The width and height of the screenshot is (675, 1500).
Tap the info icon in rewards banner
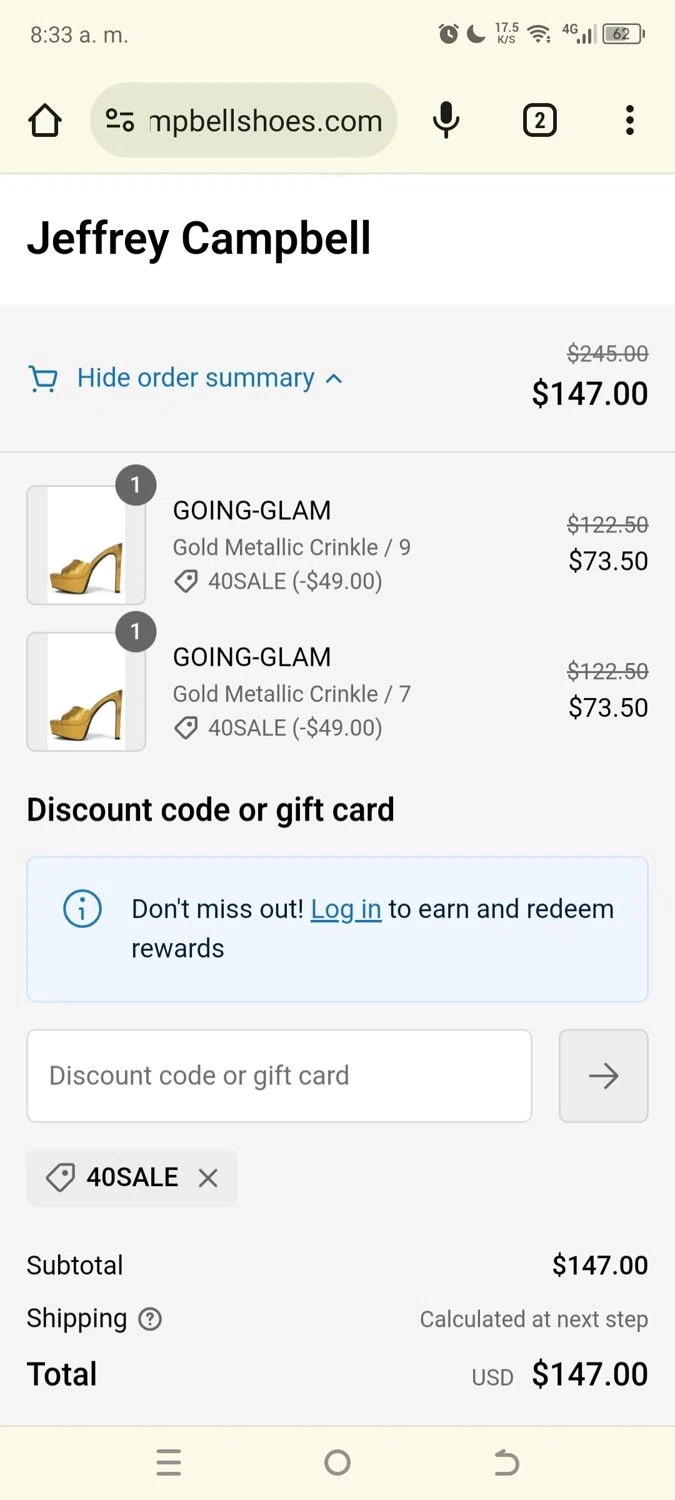point(82,909)
